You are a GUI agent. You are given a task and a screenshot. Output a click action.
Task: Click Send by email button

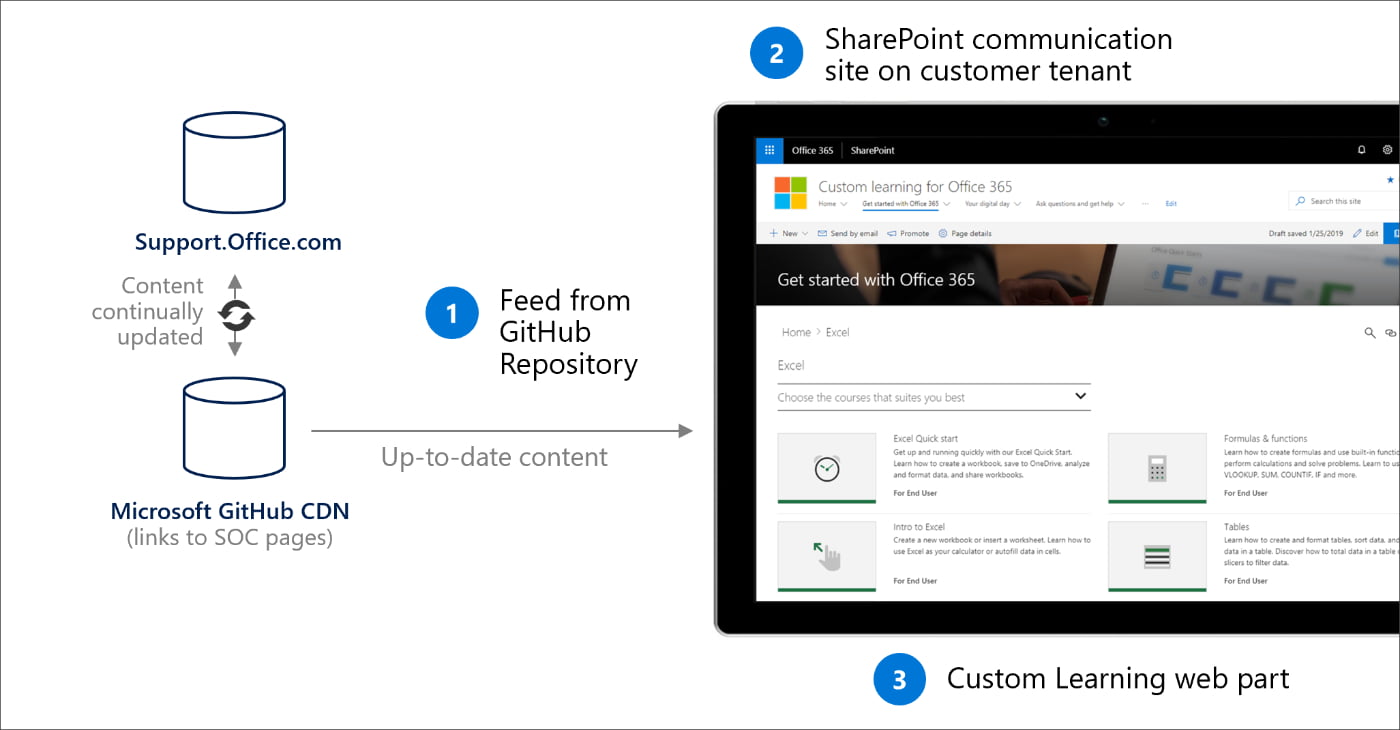pos(847,233)
